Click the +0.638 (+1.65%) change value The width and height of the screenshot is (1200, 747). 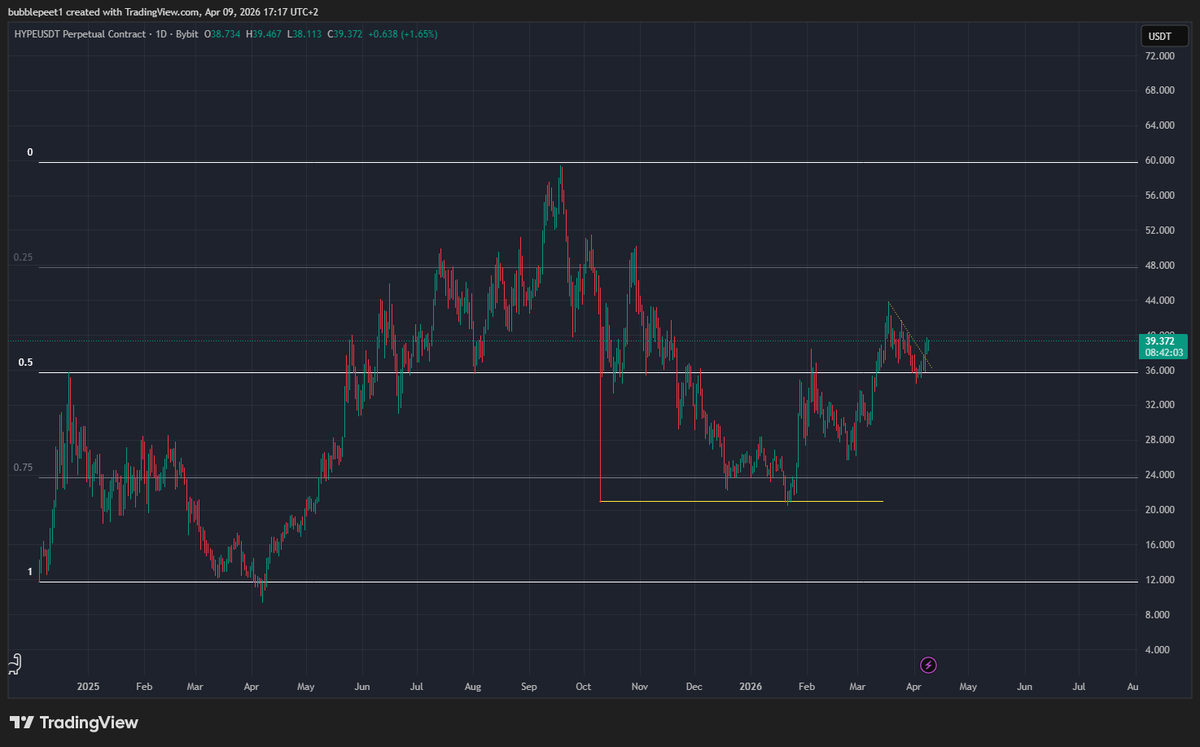(402, 34)
